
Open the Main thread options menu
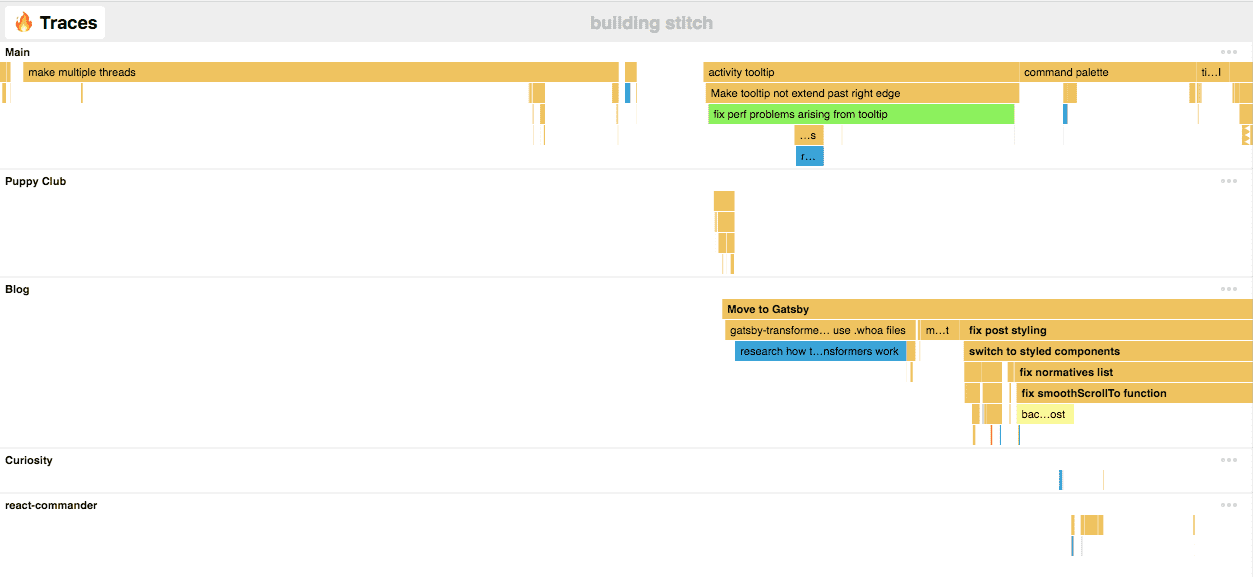tap(1228, 52)
